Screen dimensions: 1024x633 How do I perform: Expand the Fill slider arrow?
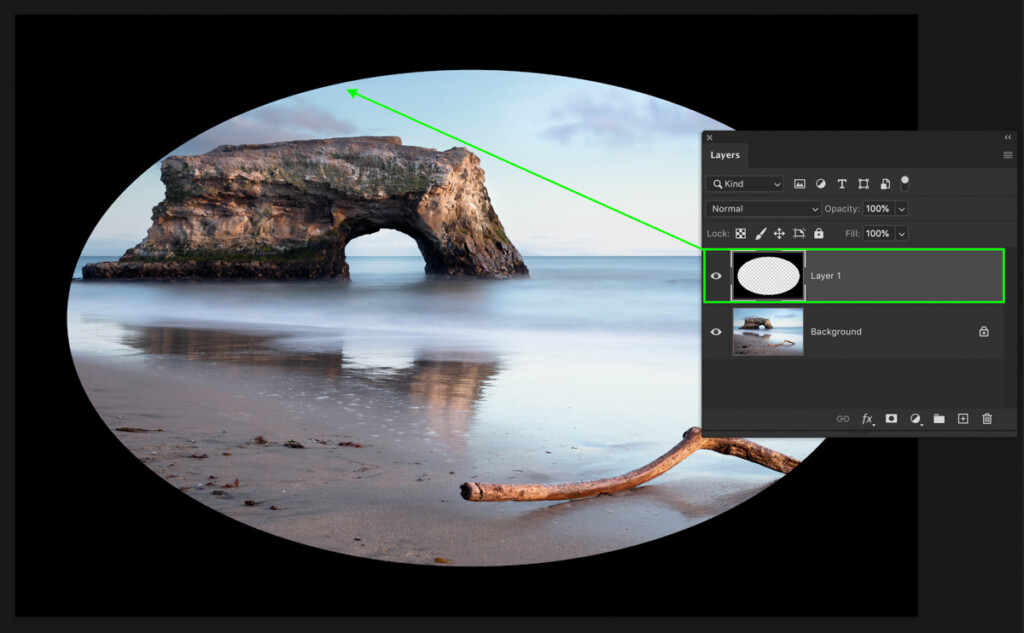(x=902, y=234)
